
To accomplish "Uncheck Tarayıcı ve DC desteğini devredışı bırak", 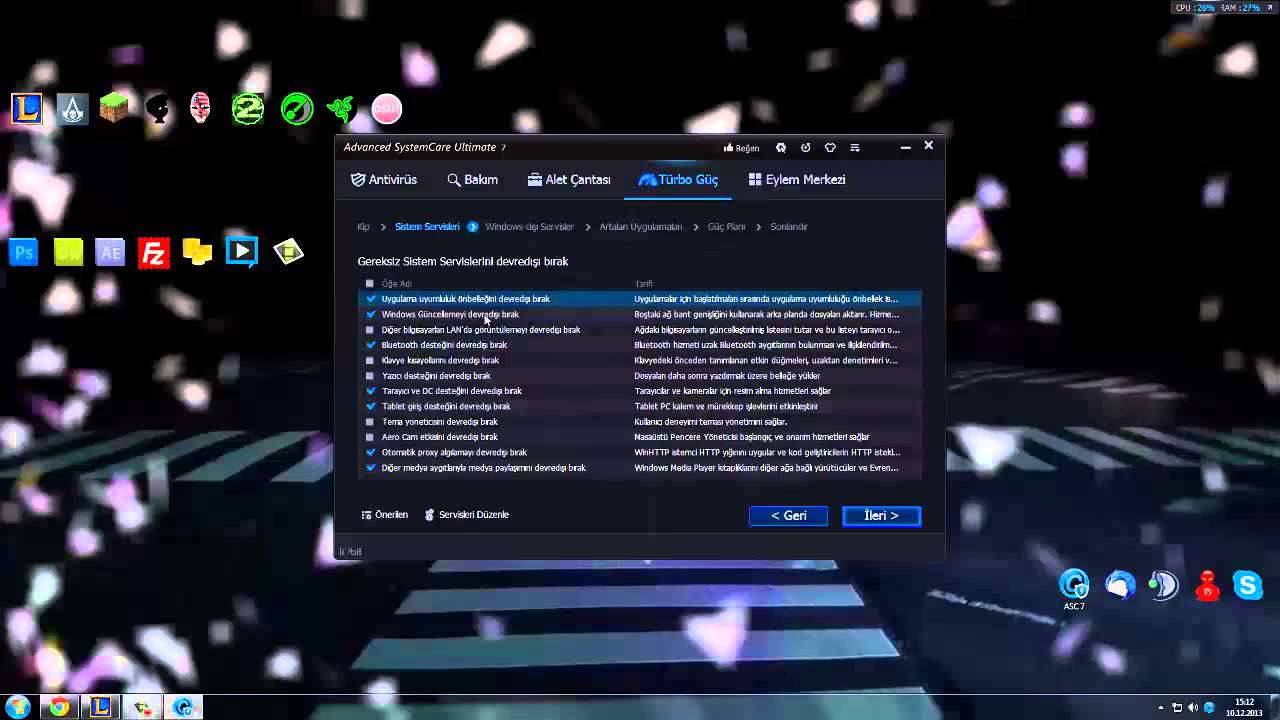I will pyautogui.click(x=371, y=391).
